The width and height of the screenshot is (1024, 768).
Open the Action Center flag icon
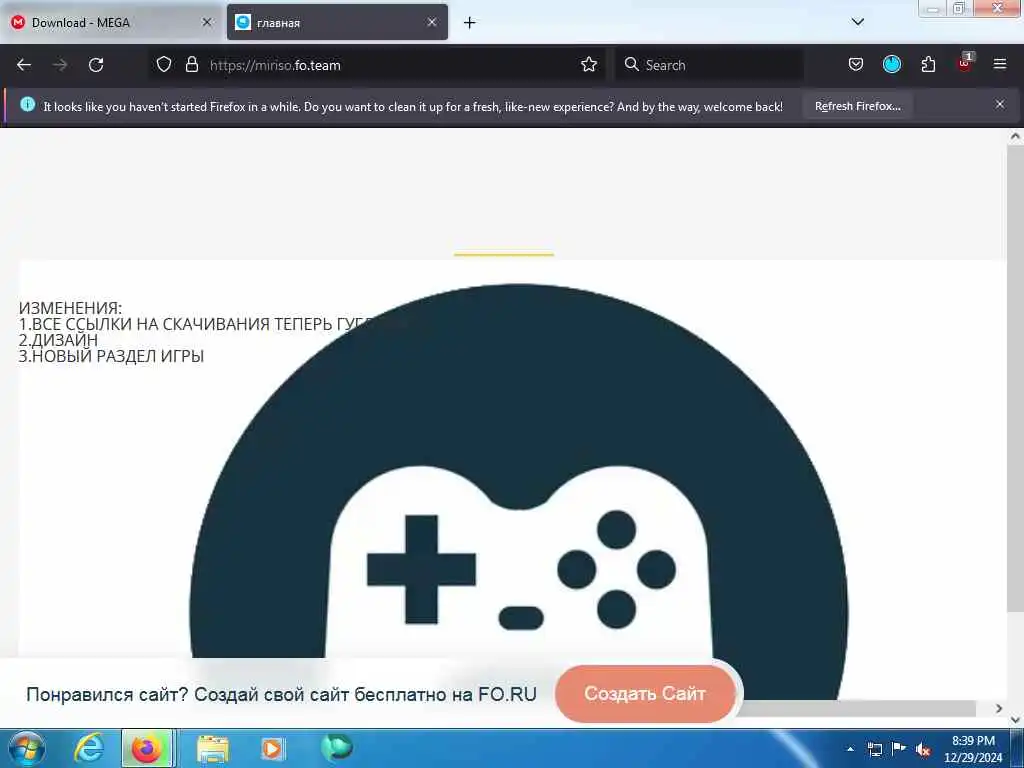click(899, 748)
